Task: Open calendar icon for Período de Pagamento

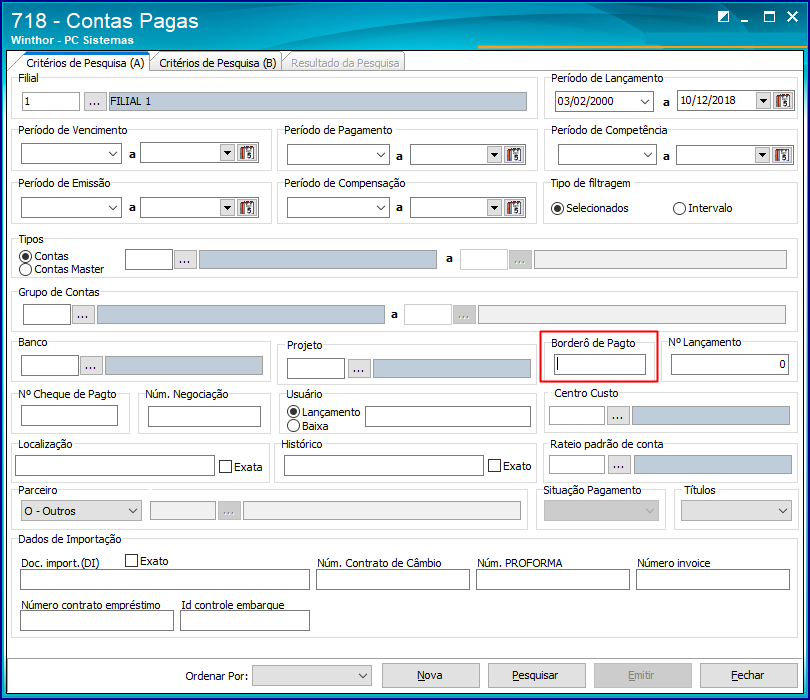Action: (515, 154)
